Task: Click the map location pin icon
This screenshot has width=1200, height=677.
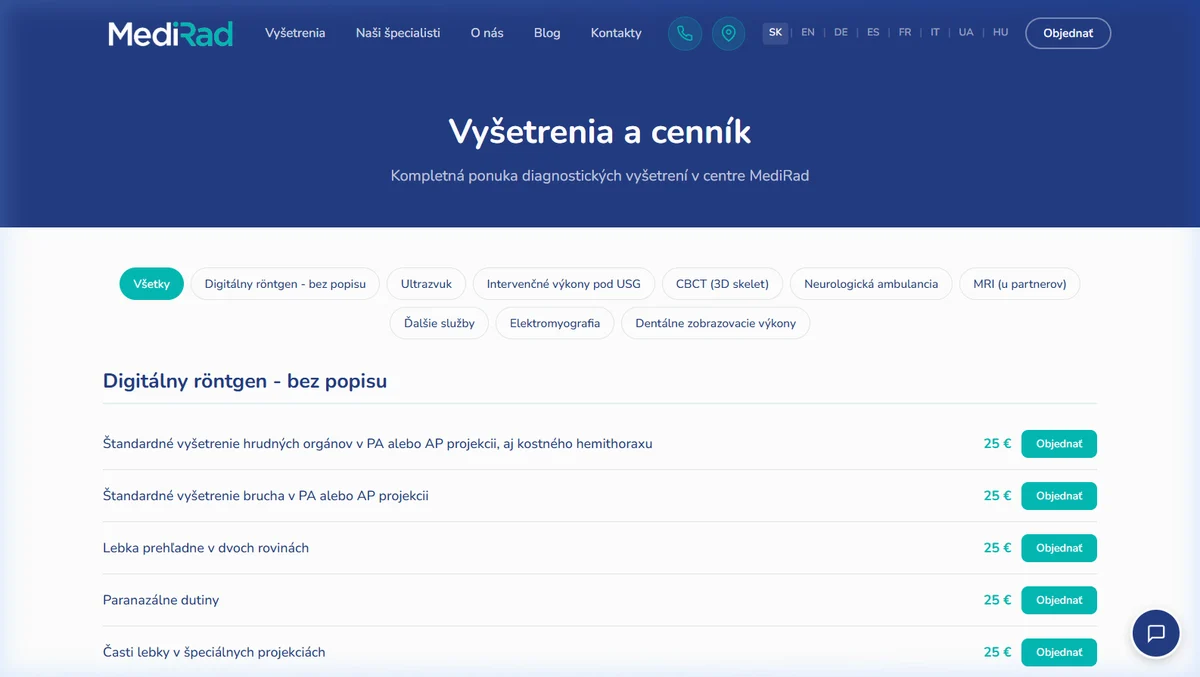Action: 728,33
